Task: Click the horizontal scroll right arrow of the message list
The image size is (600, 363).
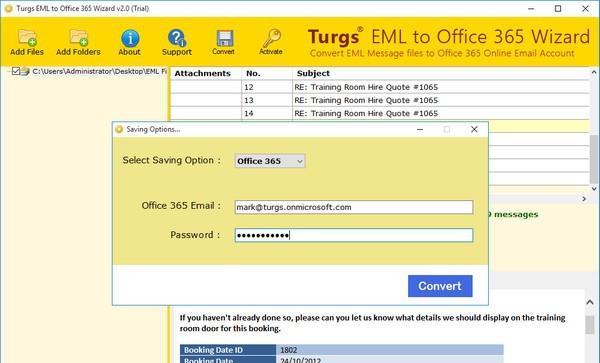Action: point(584,199)
